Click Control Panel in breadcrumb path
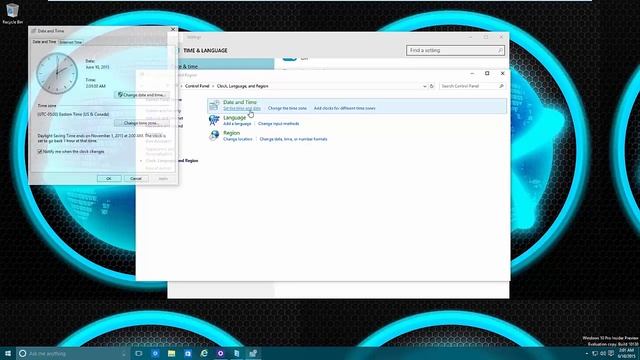 pyautogui.click(x=197, y=86)
